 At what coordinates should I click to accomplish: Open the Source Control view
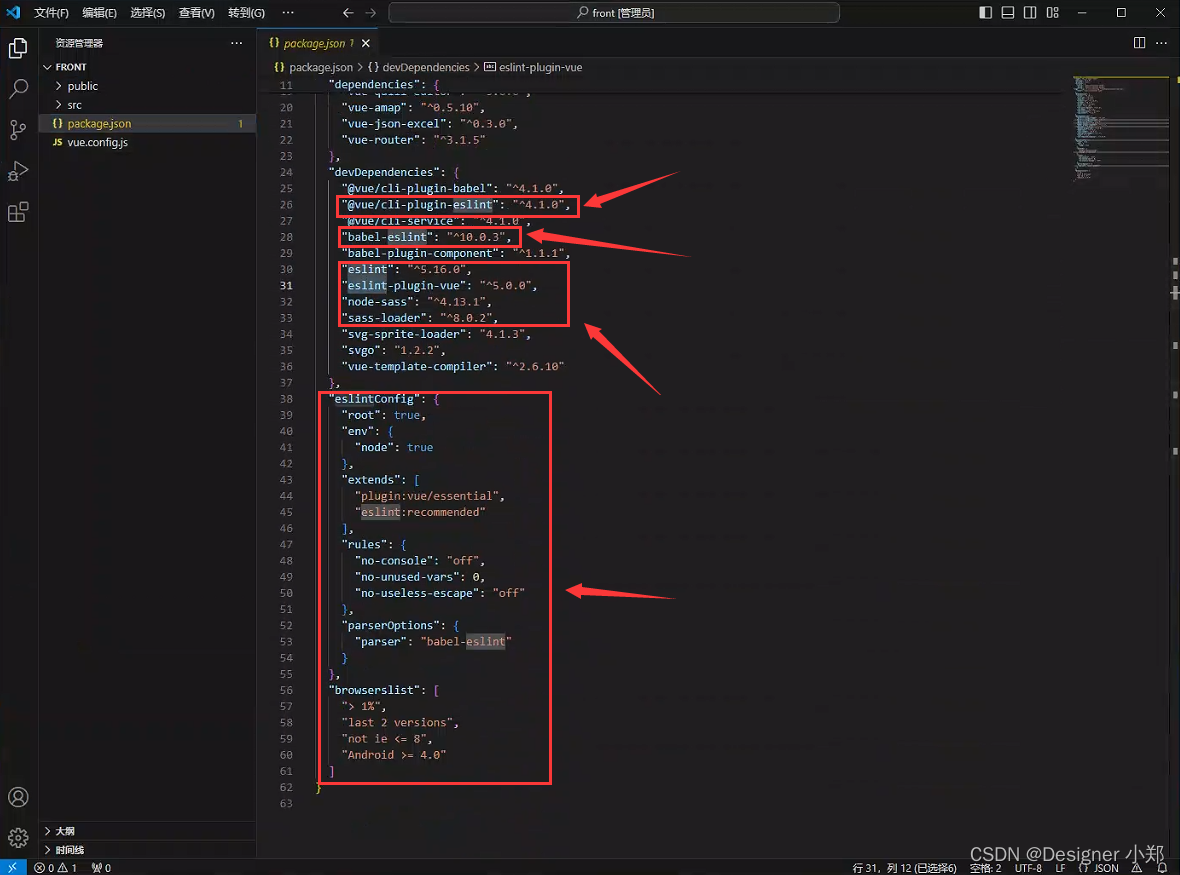[x=18, y=129]
